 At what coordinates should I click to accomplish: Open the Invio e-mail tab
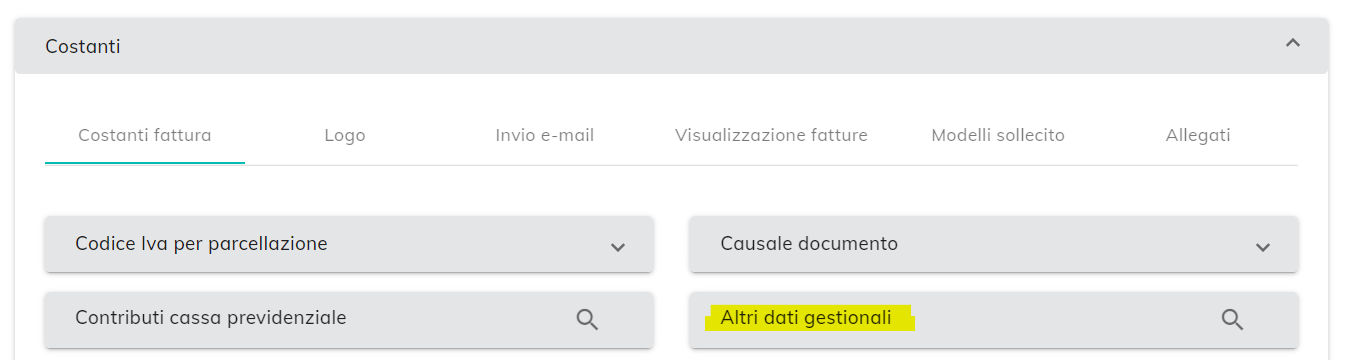(545, 135)
